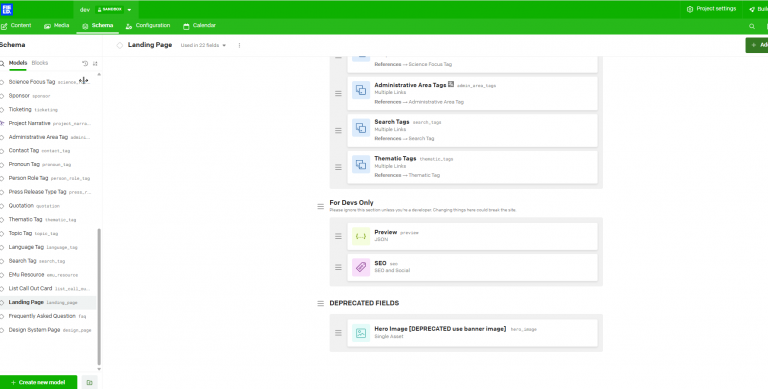The image size is (768, 389).
Task: Open the Thematic Tag model
Action: (48, 219)
